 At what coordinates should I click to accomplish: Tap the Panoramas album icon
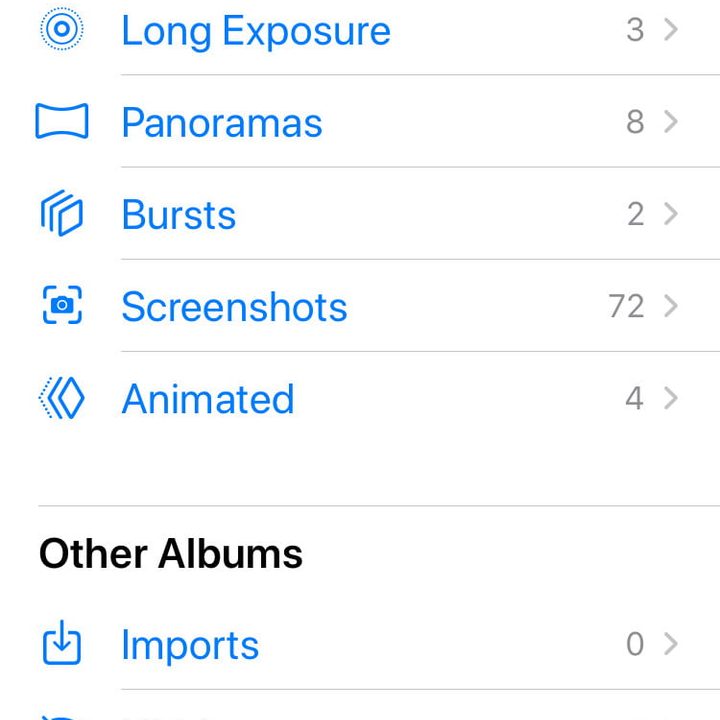click(62, 122)
